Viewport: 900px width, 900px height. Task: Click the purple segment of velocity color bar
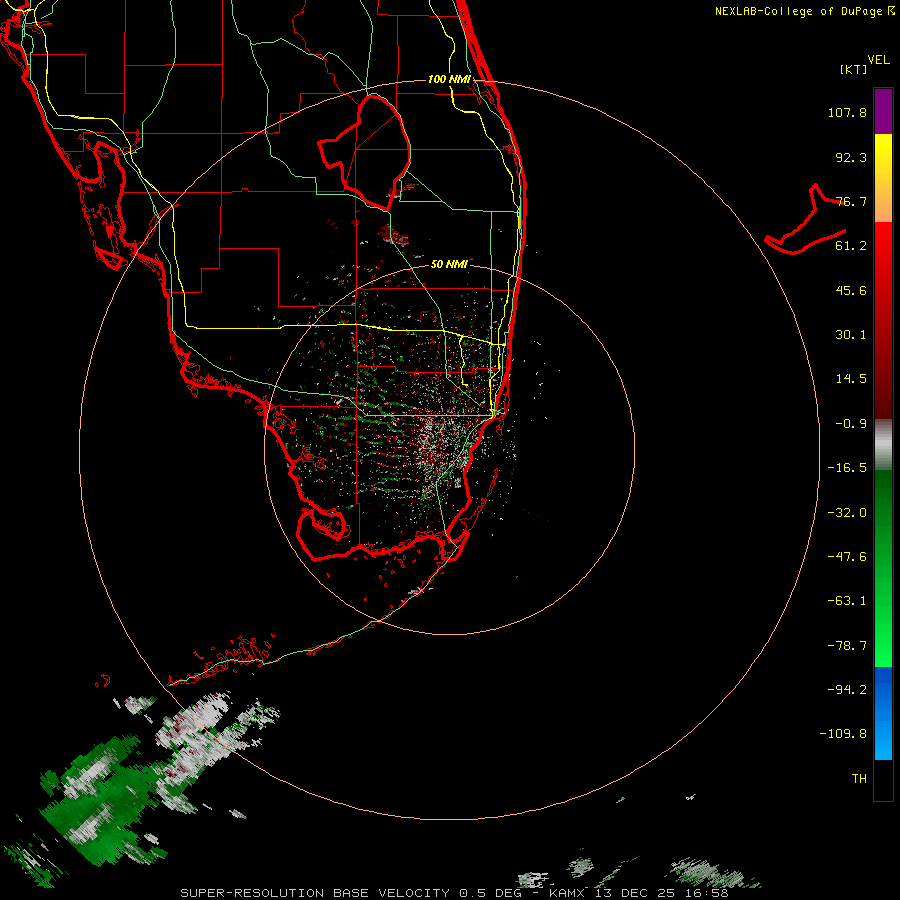[883, 111]
